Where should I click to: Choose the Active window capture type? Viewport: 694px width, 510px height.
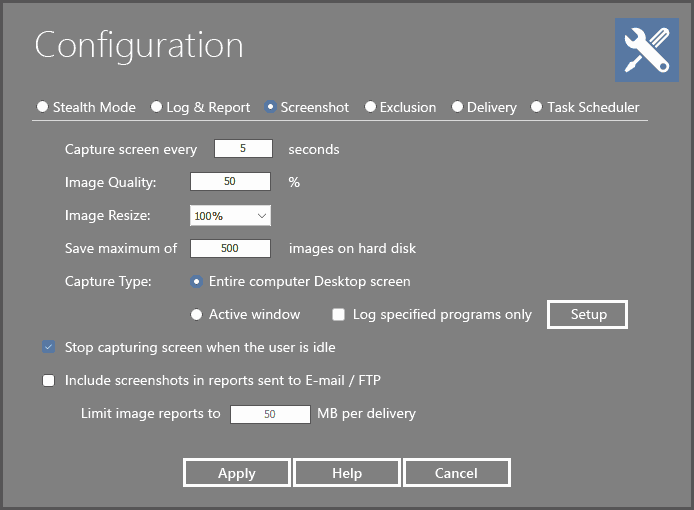tap(197, 314)
